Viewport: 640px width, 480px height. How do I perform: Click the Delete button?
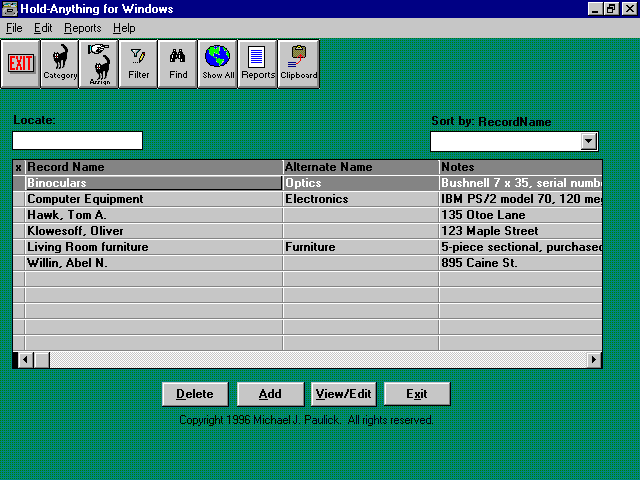click(195, 394)
